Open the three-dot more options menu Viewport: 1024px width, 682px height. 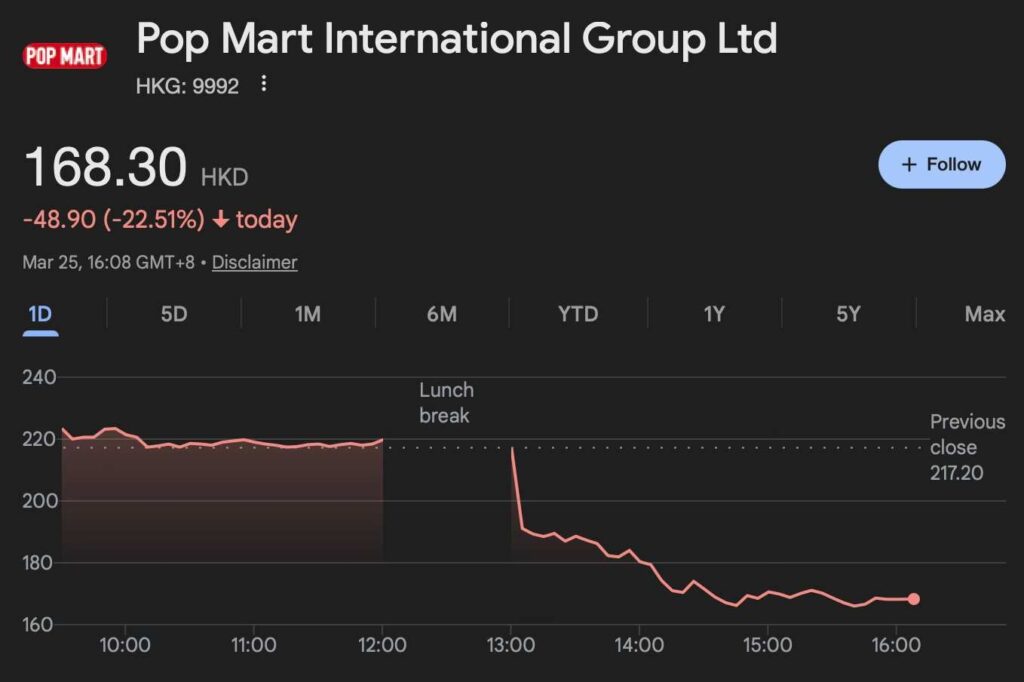[x=264, y=84]
